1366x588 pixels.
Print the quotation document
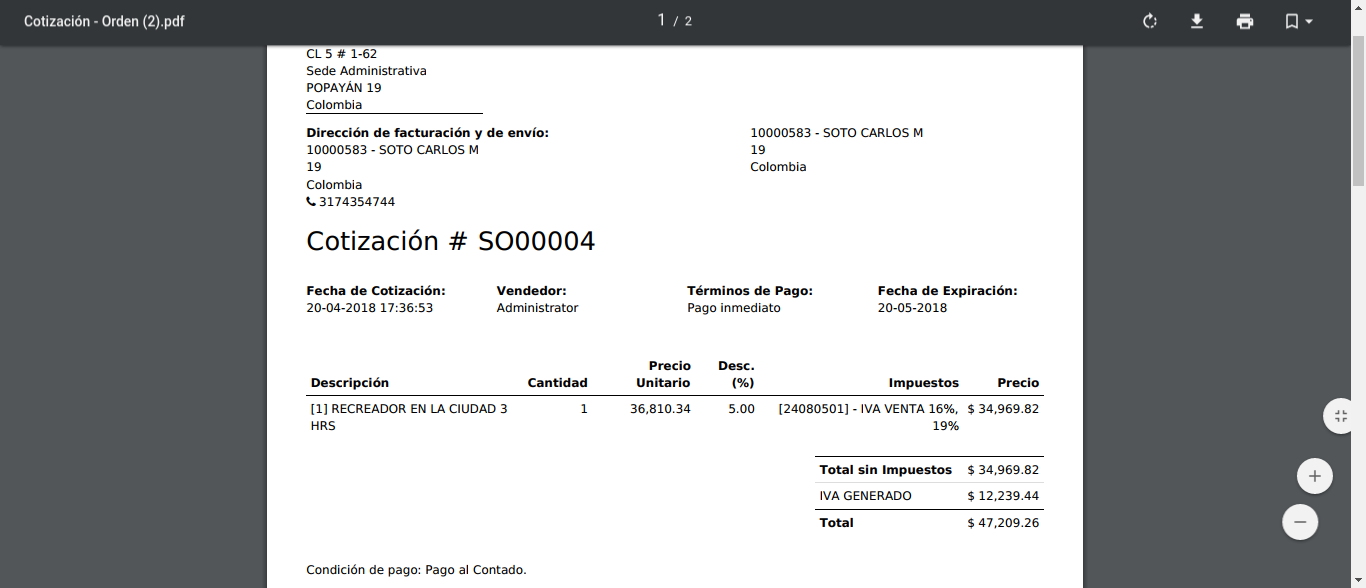click(1245, 21)
